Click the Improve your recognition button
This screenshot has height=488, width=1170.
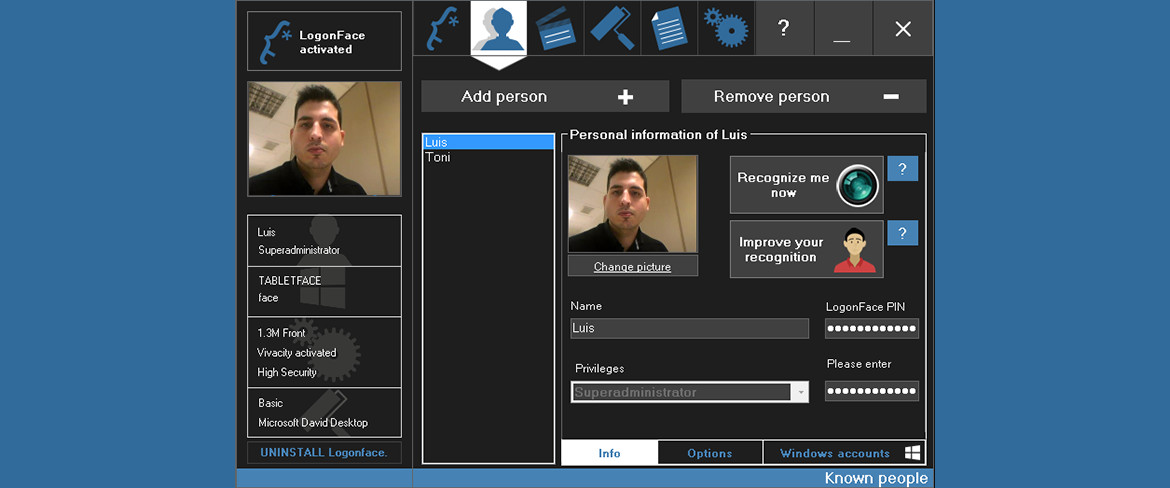pyautogui.click(x=807, y=249)
